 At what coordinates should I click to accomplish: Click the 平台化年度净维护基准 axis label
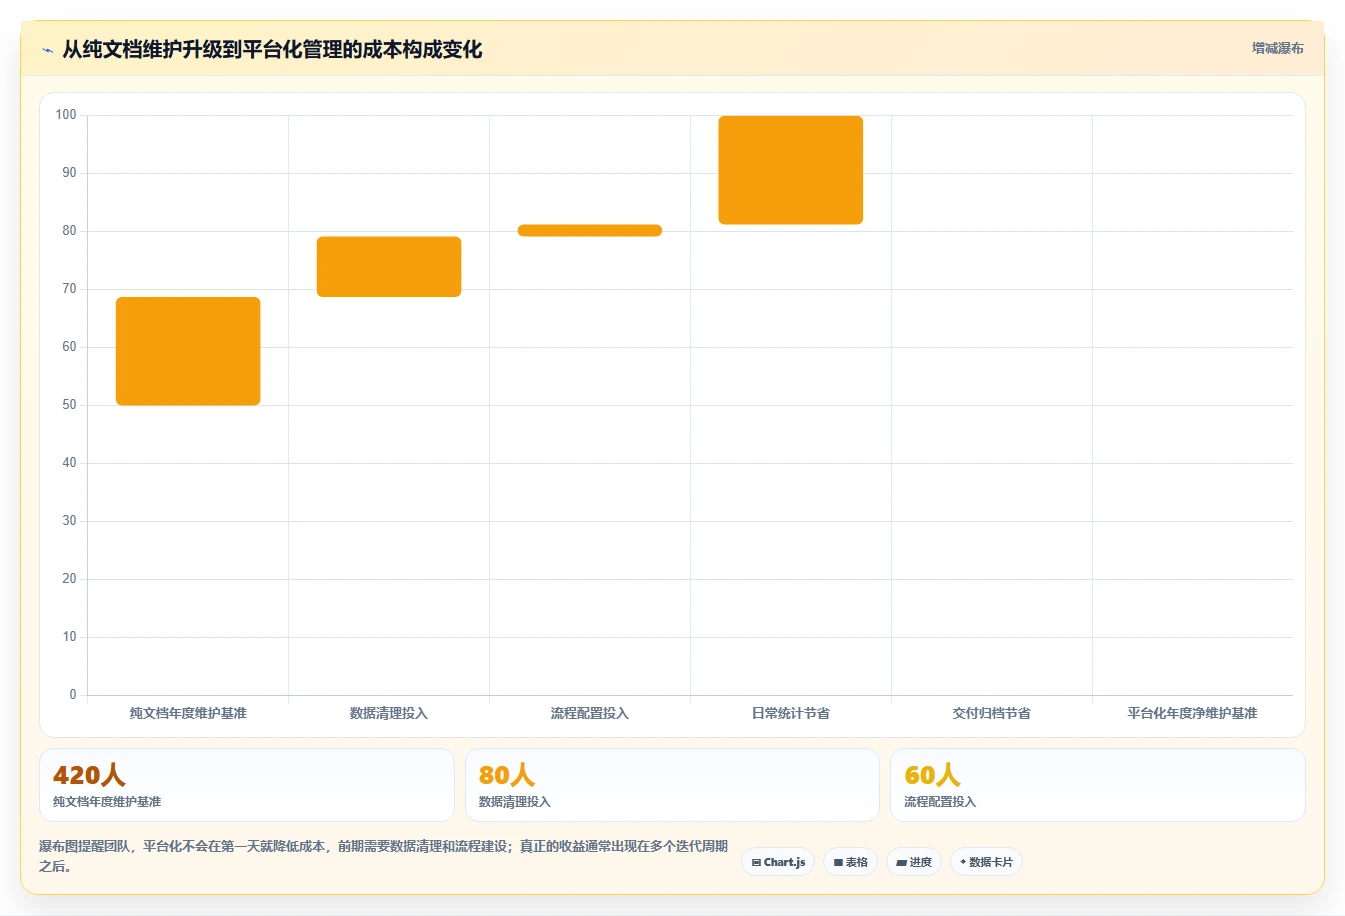pos(1192,713)
